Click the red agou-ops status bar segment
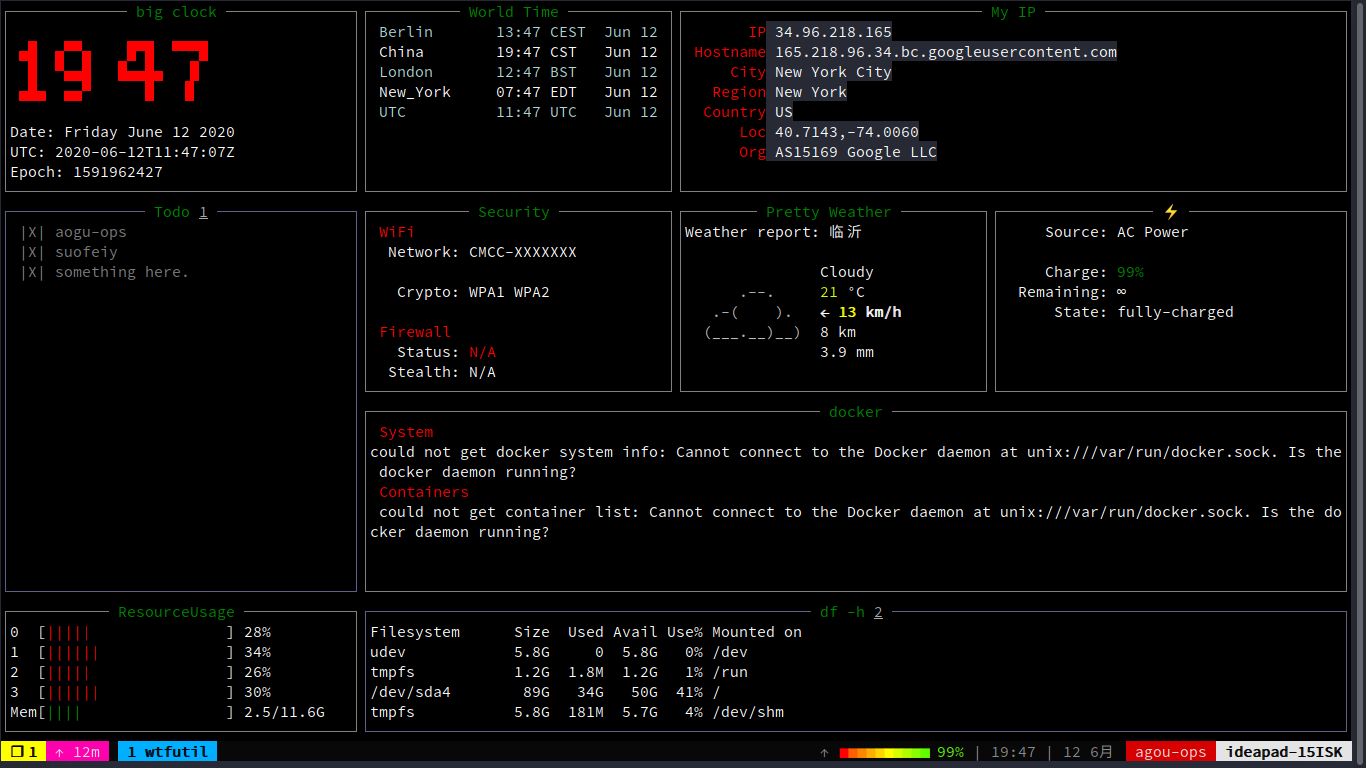 click(1171, 752)
